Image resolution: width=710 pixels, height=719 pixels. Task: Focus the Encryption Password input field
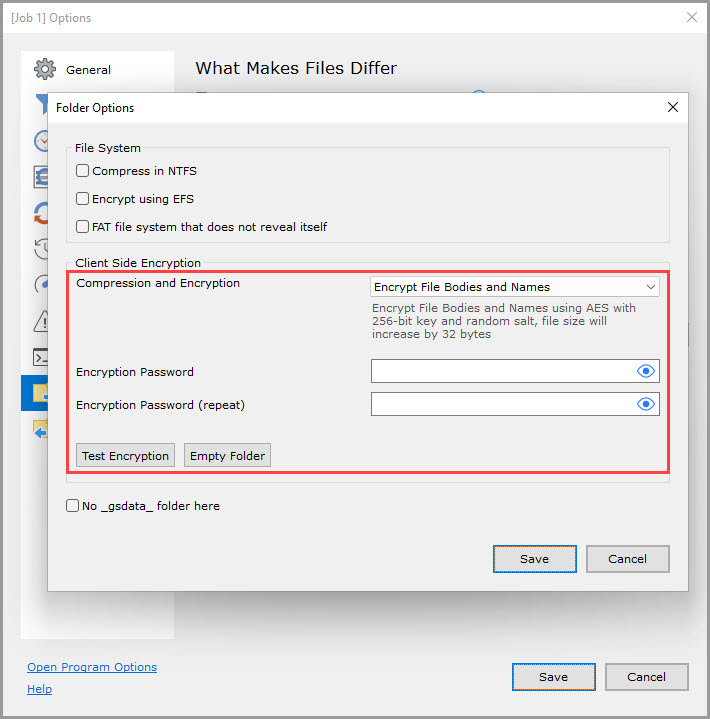(502, 371)
